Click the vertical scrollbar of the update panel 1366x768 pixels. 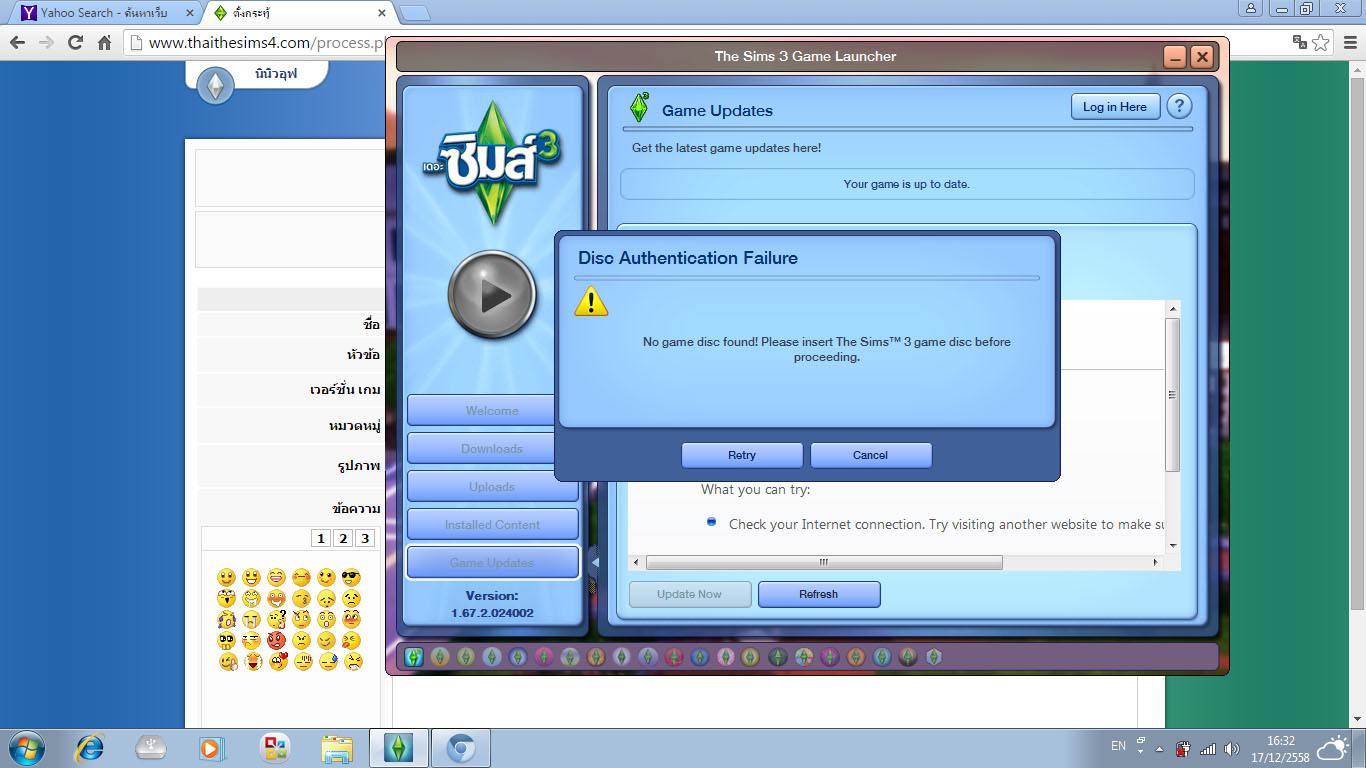click(1172, 394)
